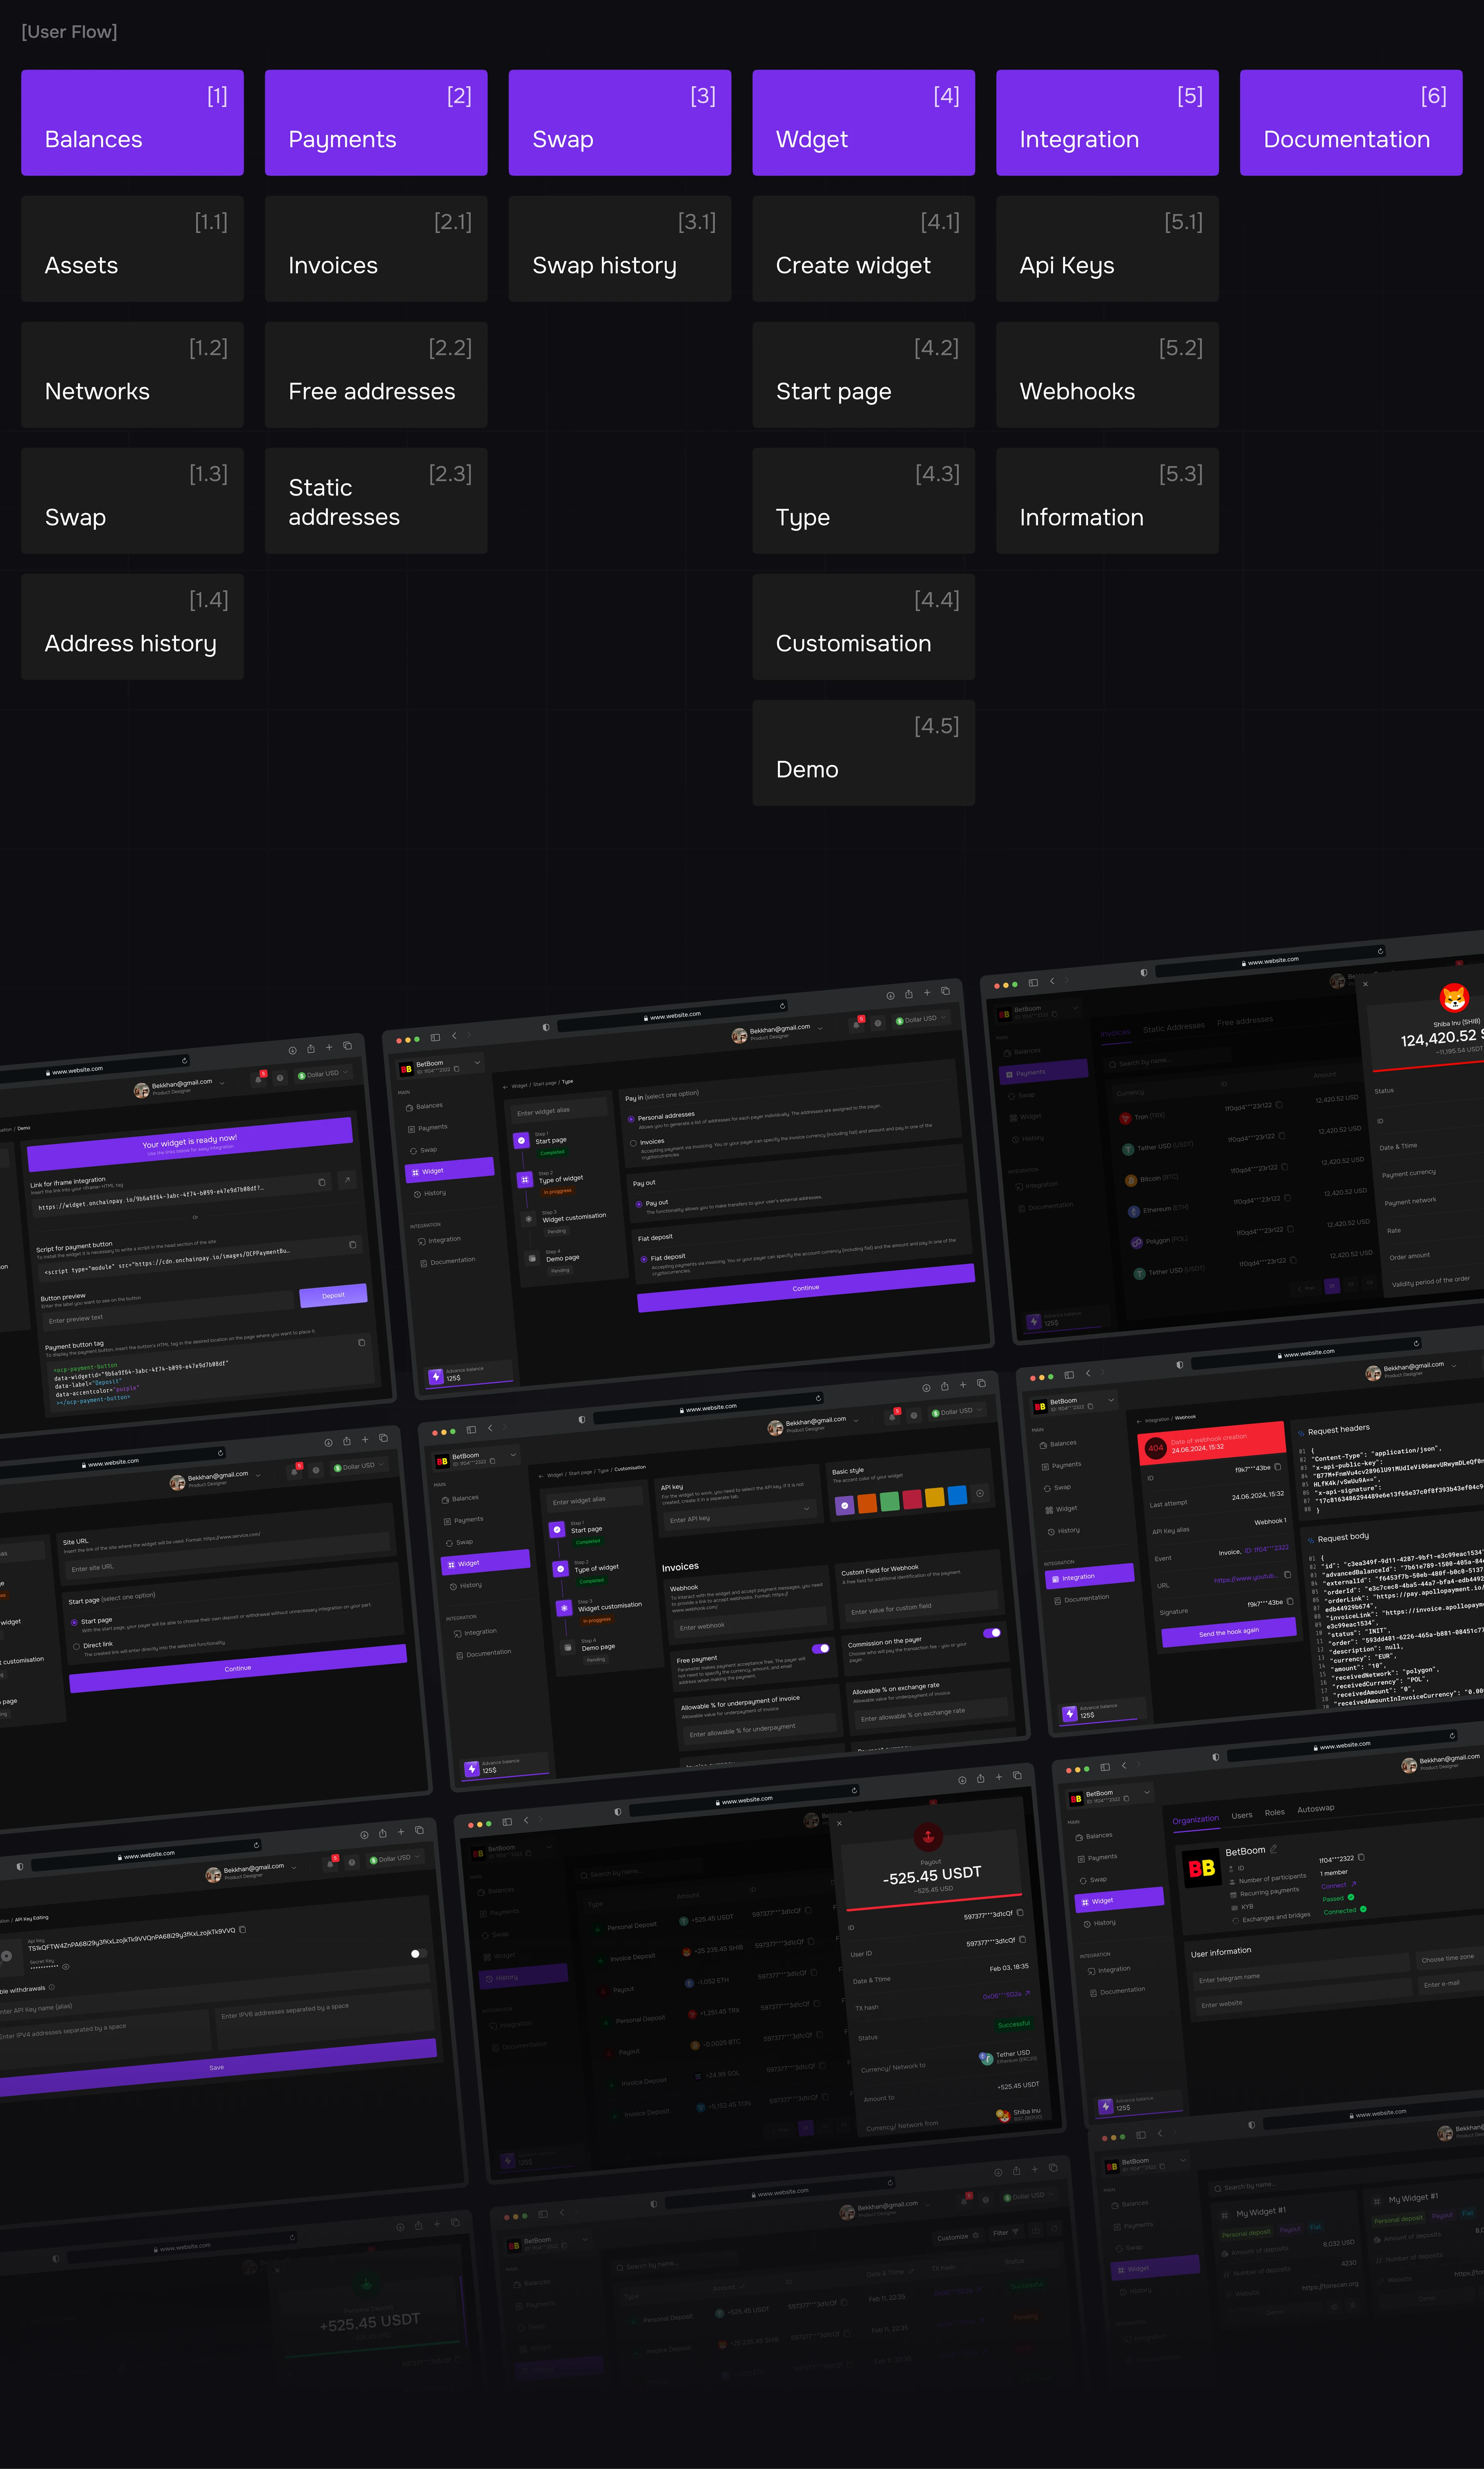
Task: Click Advance balance lightning icon, Type window
Action: 436,1377
